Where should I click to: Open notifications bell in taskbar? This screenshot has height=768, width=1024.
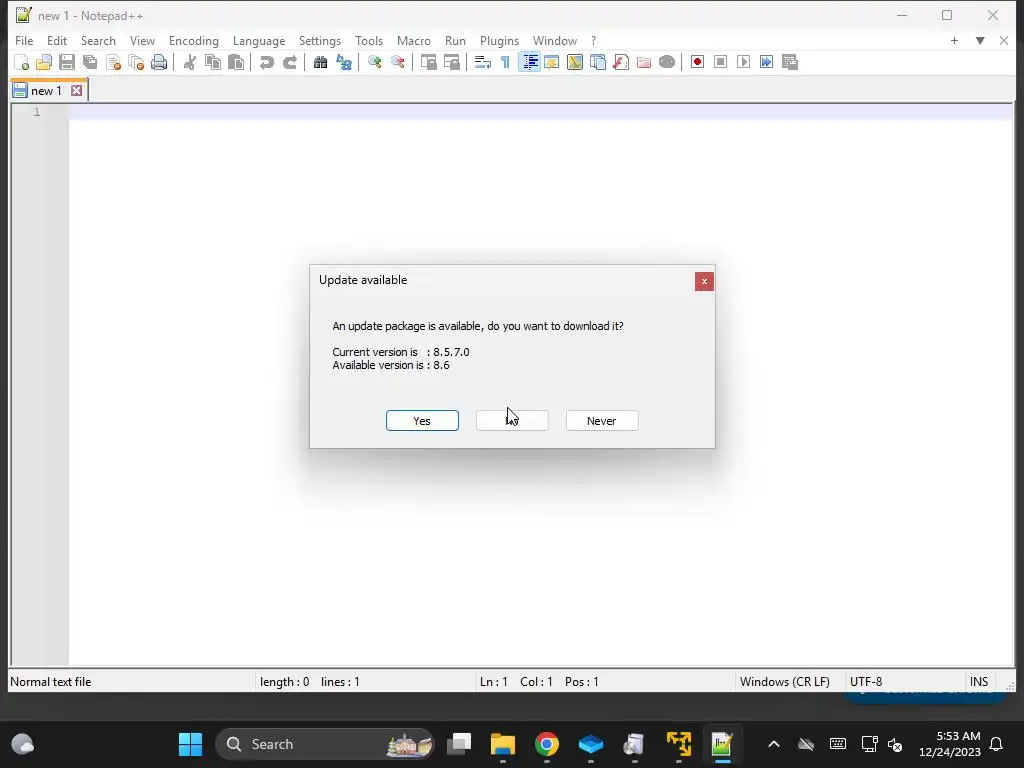point(997,744)
